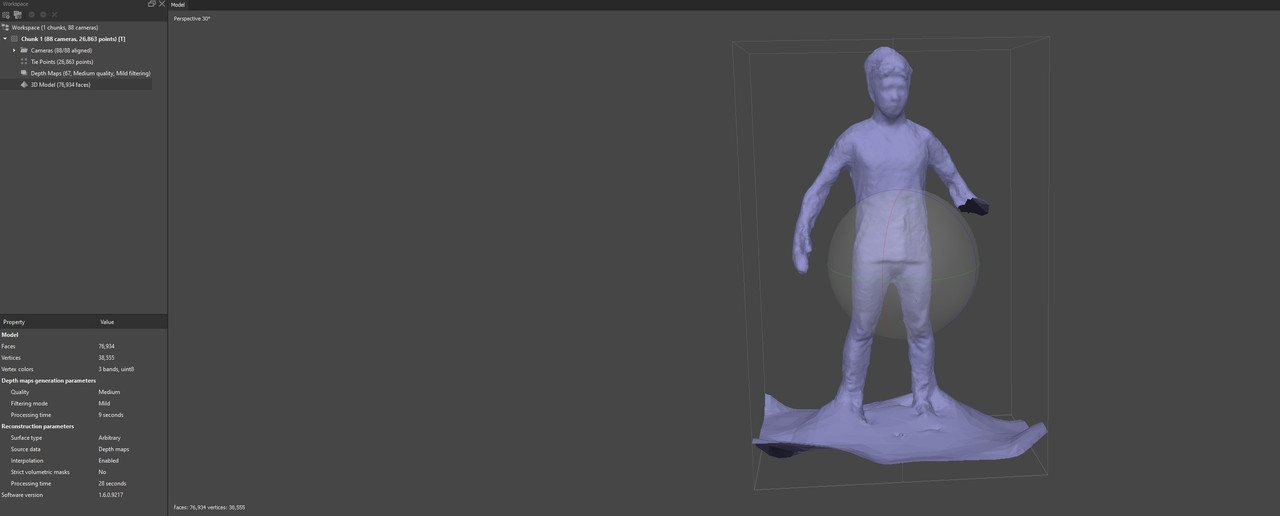Screen dimensions: 1280x516
Task: Click the Interpolation value Enabled
Action: (x=108, y=461)
